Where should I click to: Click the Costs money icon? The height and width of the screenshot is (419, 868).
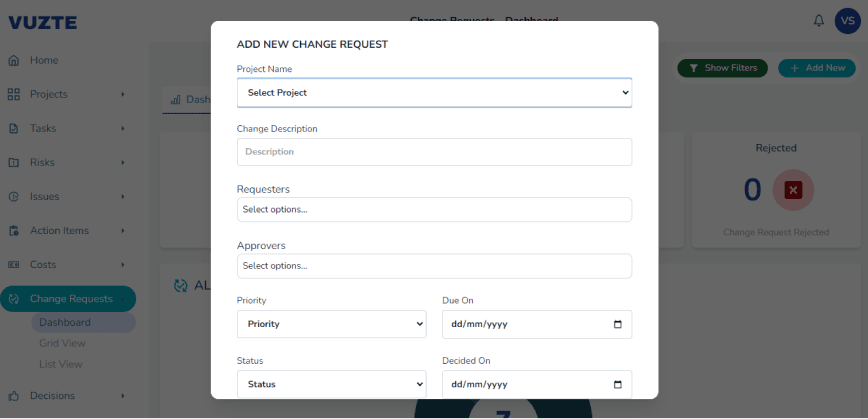point(14,265)
